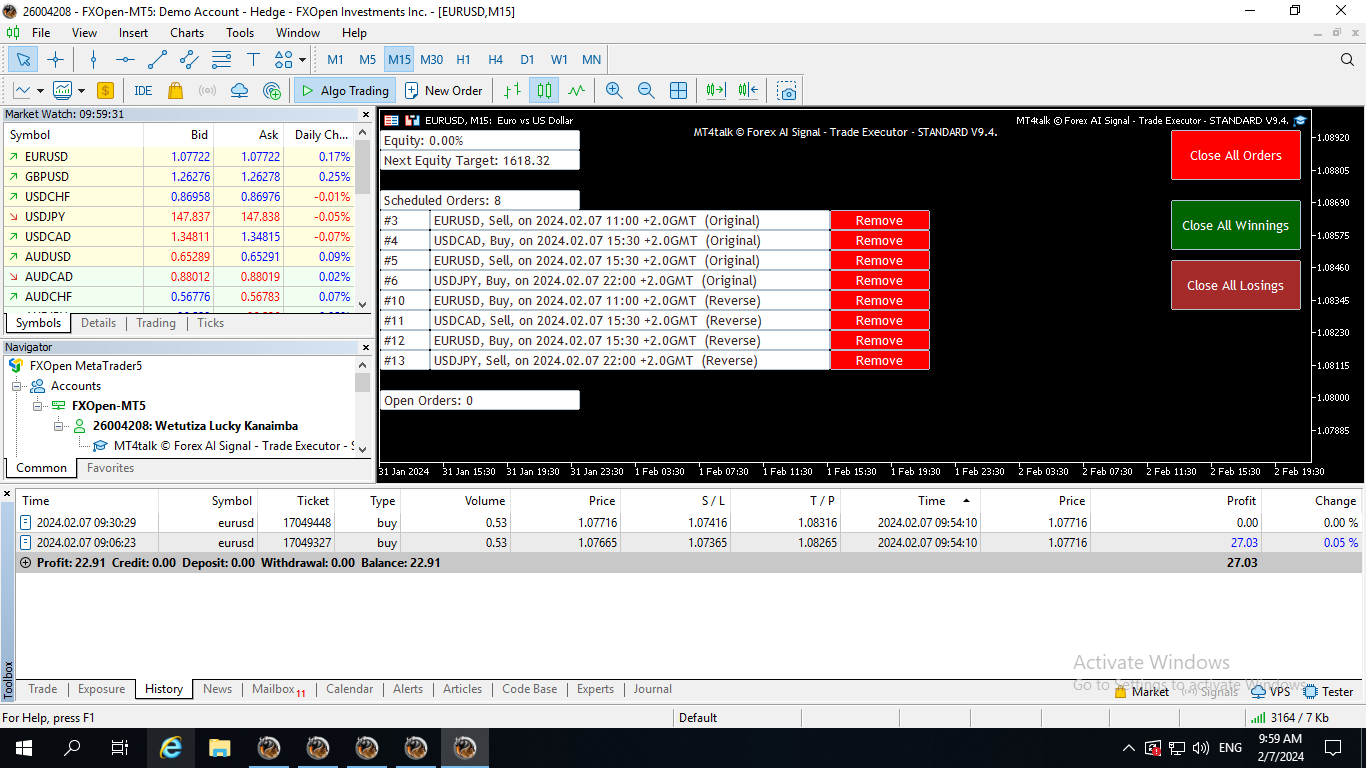Collapse the Accounts tree node
Viewport: 1366px width, 768px height.
17,386
